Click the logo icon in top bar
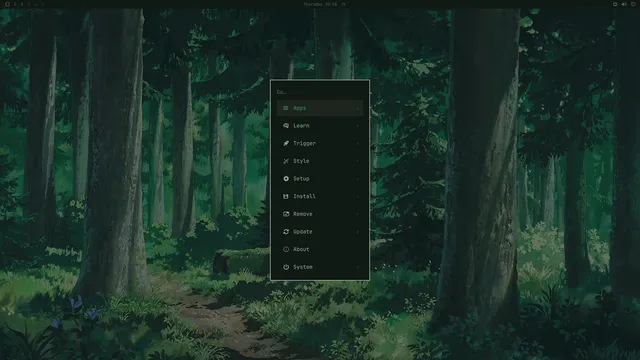The image size is (640, 360). coord(7,4)
